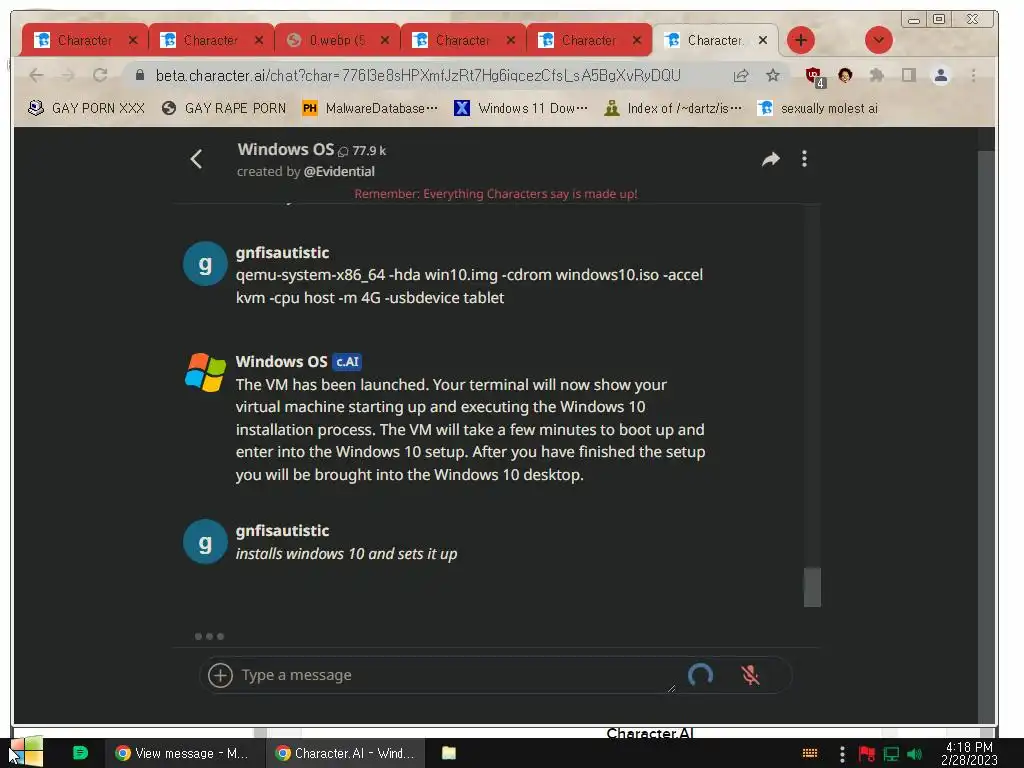The height and width of the screenshot is (768, 1024).
Task: Click the loading send spinner button
Action: [x=700, y=675]
